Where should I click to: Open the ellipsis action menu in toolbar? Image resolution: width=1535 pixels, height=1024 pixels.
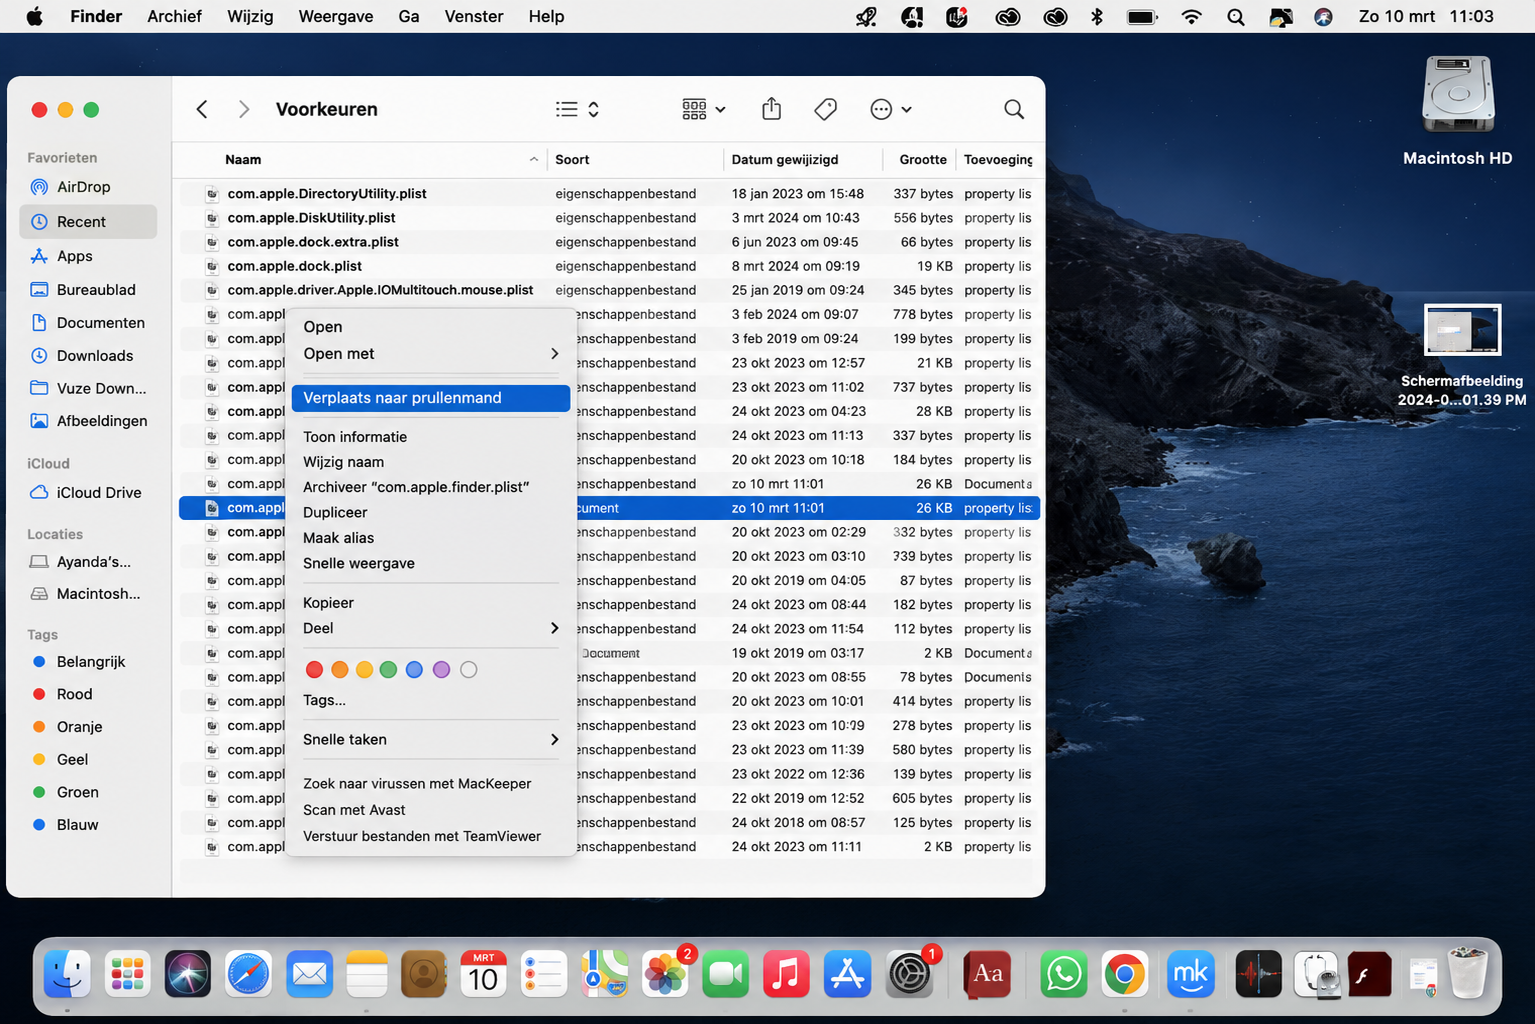(x=891, y=109)
